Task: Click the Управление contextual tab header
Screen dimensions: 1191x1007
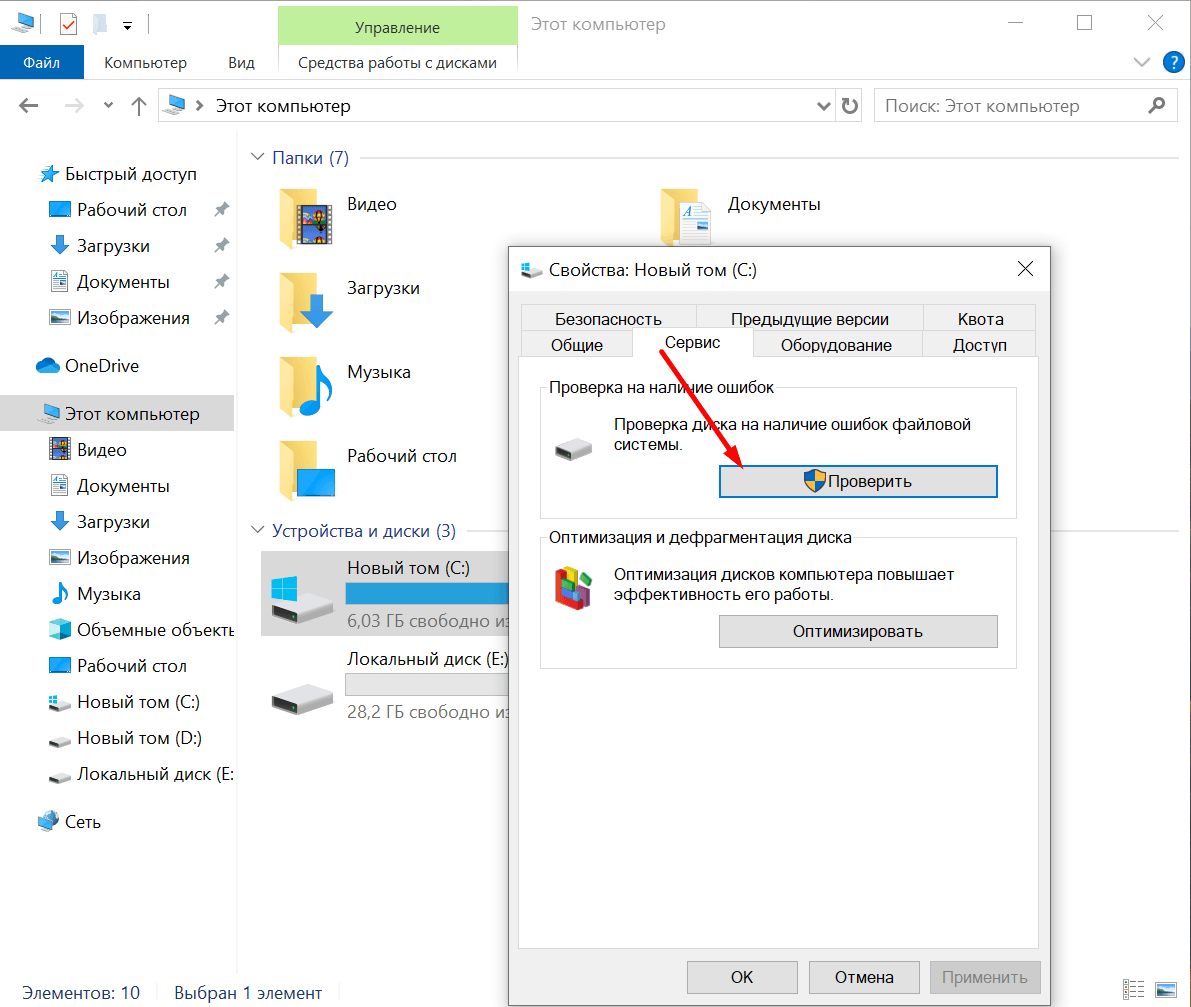Action: [397, 27]
